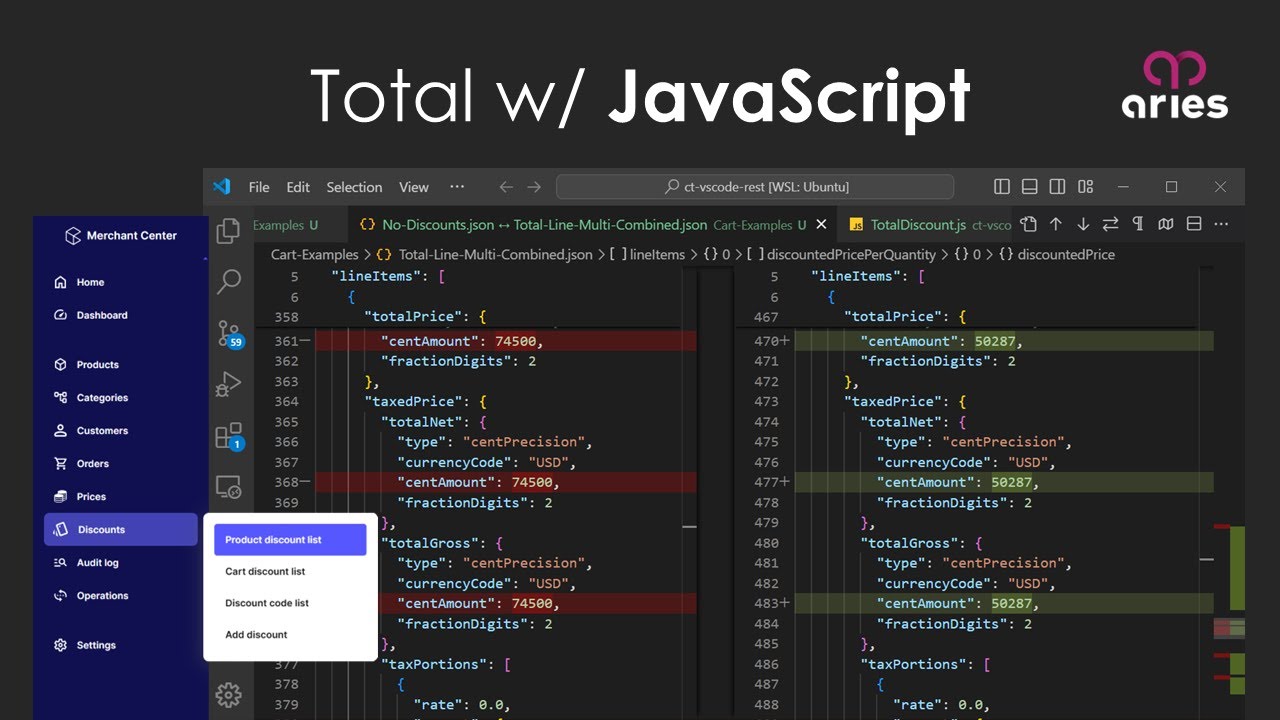Open the Selection menu
Viewport: 1280px width, 720px height.
point(354,187)
